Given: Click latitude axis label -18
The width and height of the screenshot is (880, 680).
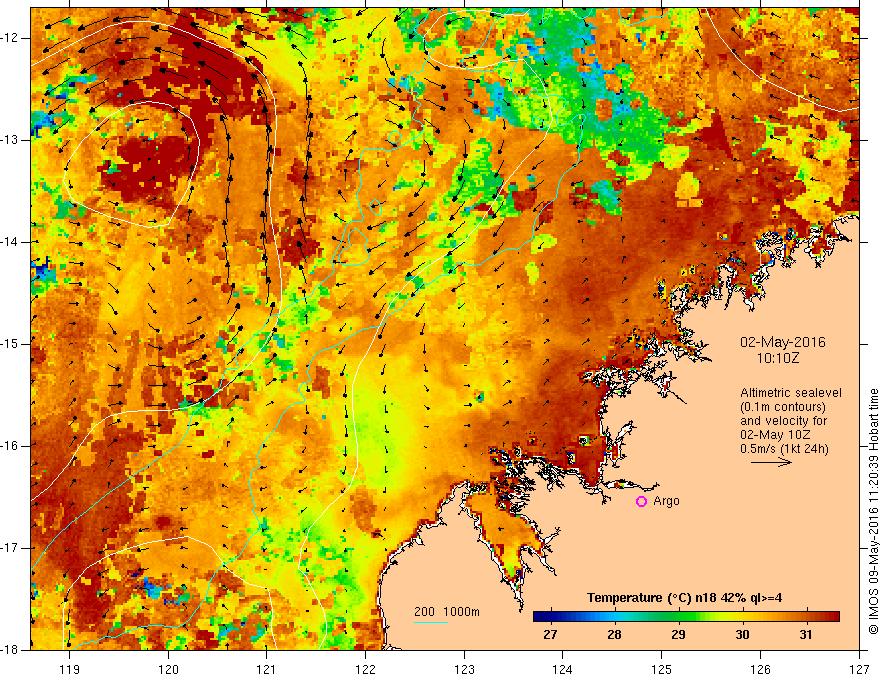Looking at the screenshot, I should (11, 650).
